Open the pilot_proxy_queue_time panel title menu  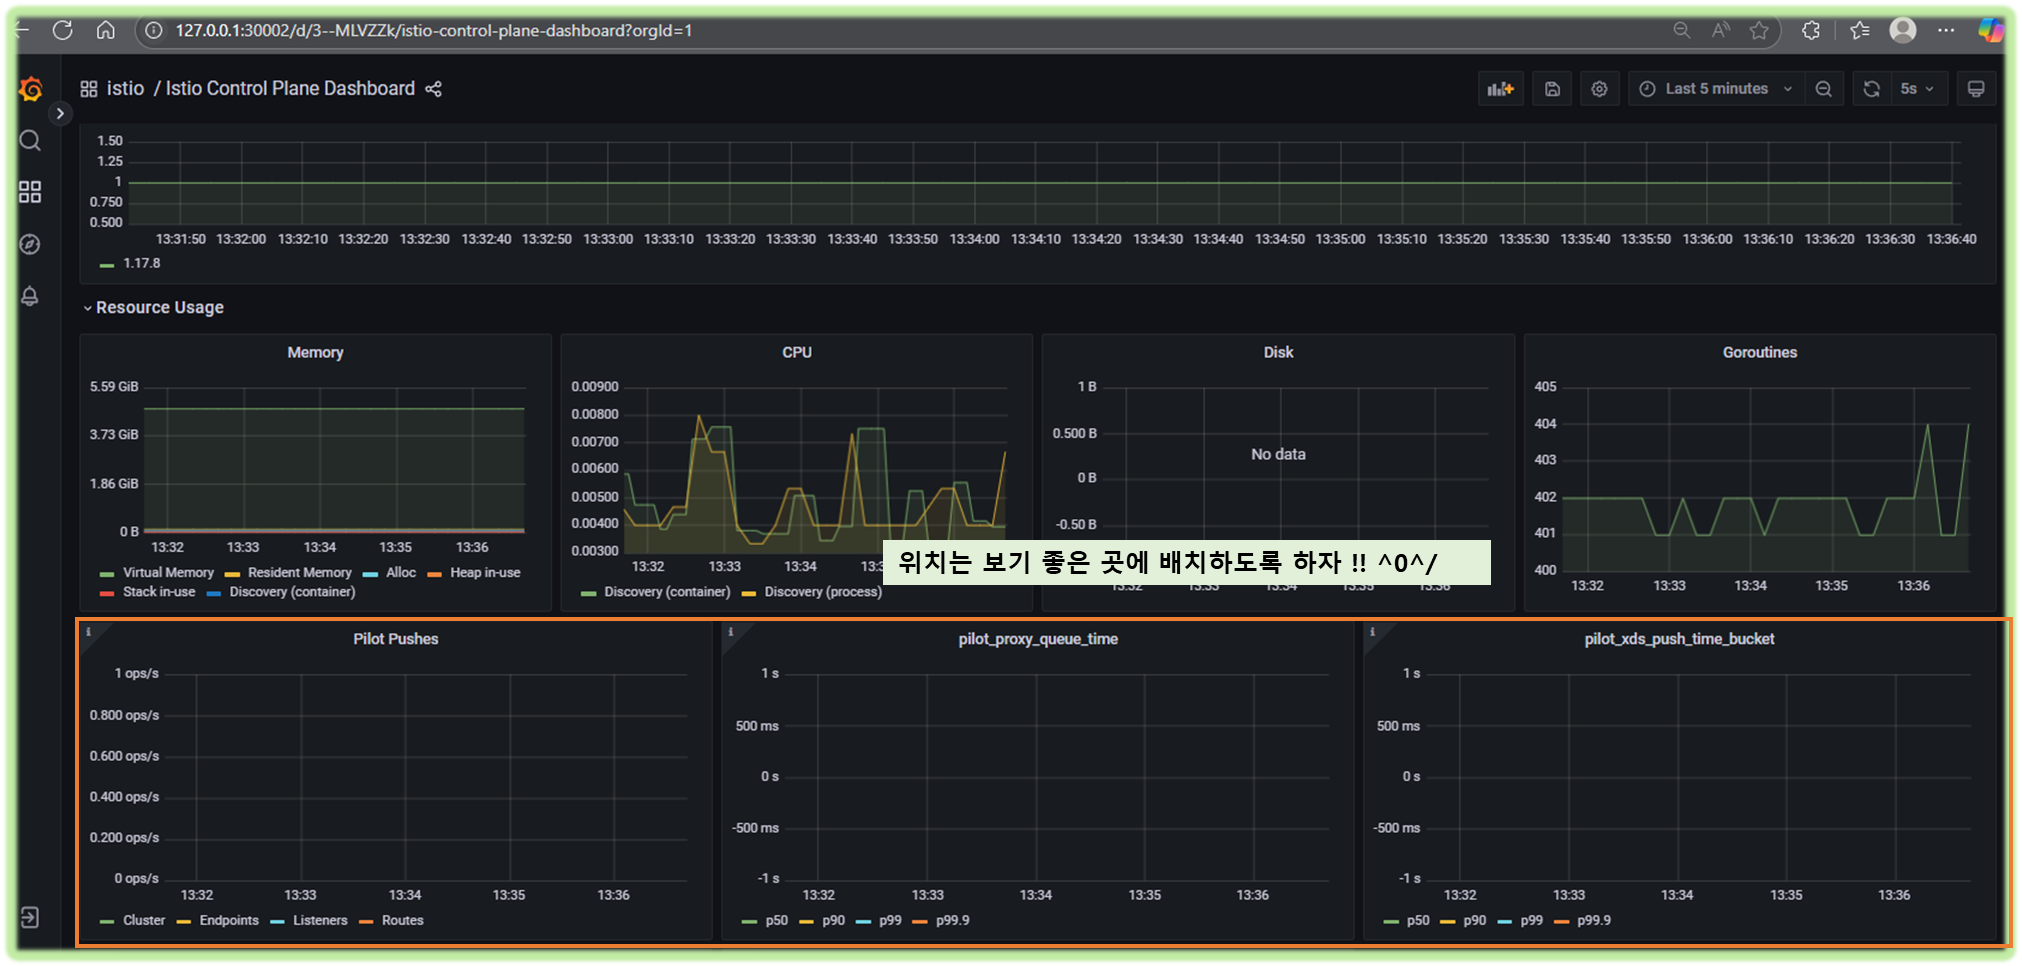click(x=1038, y=639)
